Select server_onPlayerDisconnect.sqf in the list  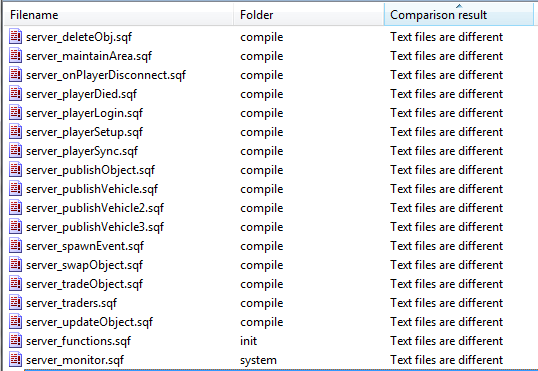[x=106, y=75]
